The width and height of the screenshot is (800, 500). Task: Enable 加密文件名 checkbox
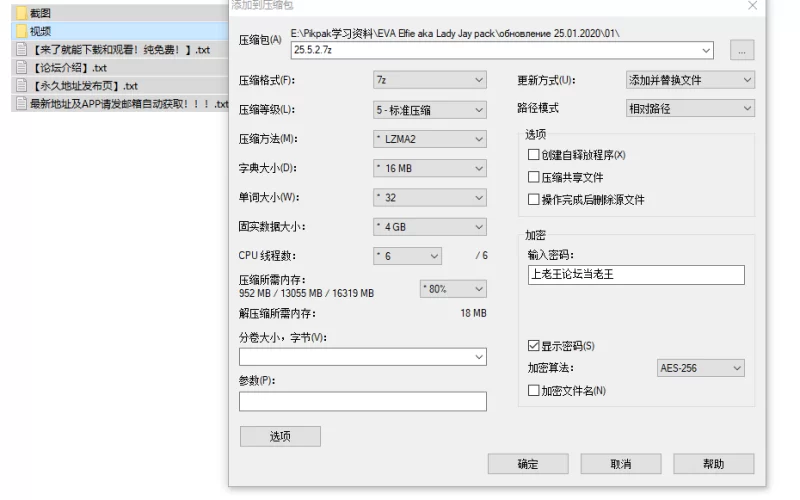[x=534, y=390]
